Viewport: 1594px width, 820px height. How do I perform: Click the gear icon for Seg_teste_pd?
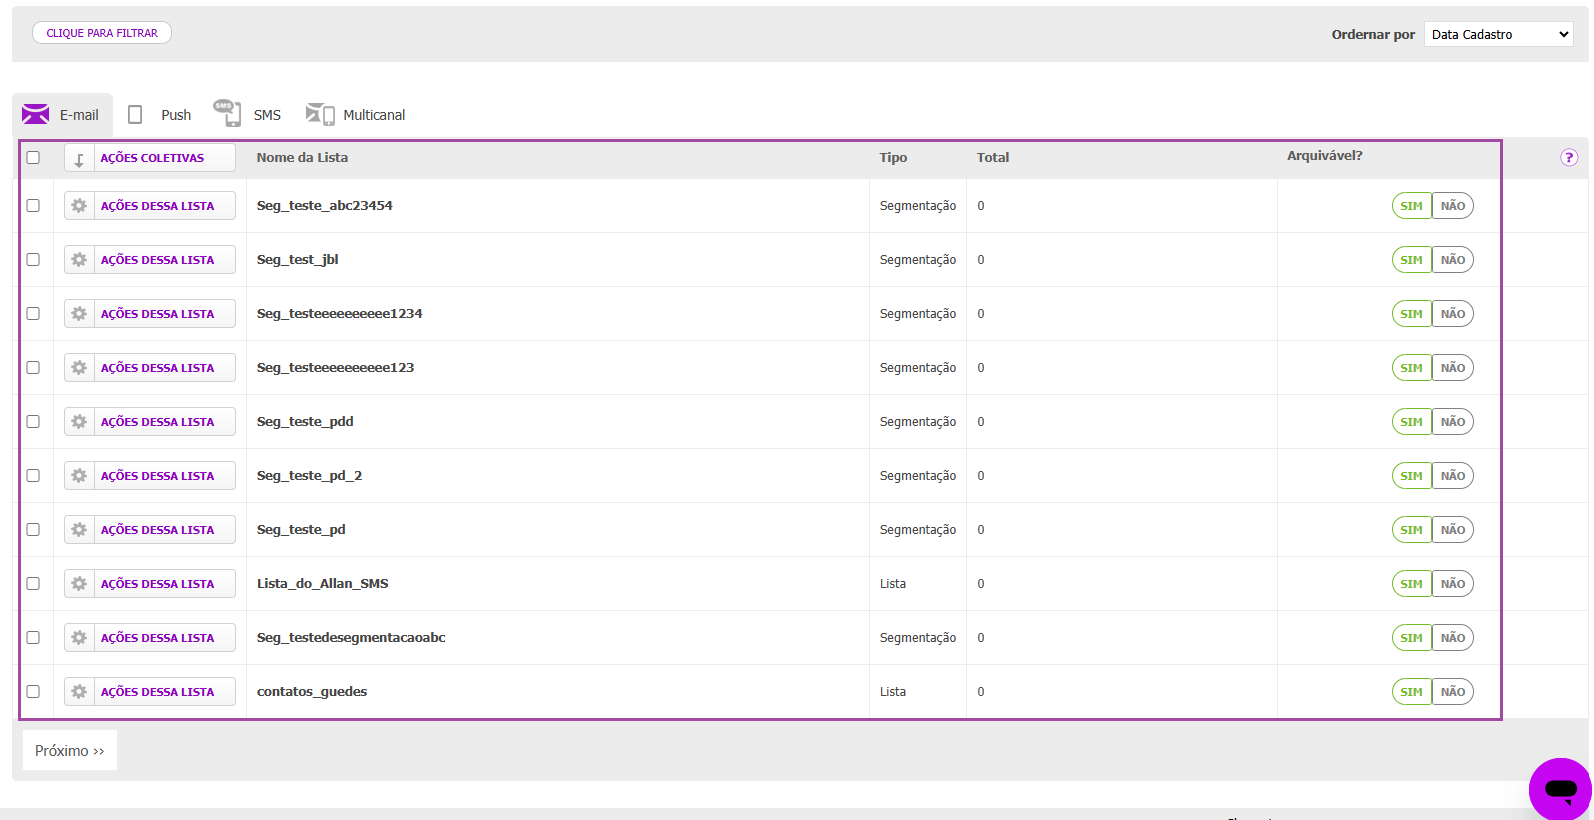(x=79, y=530)
